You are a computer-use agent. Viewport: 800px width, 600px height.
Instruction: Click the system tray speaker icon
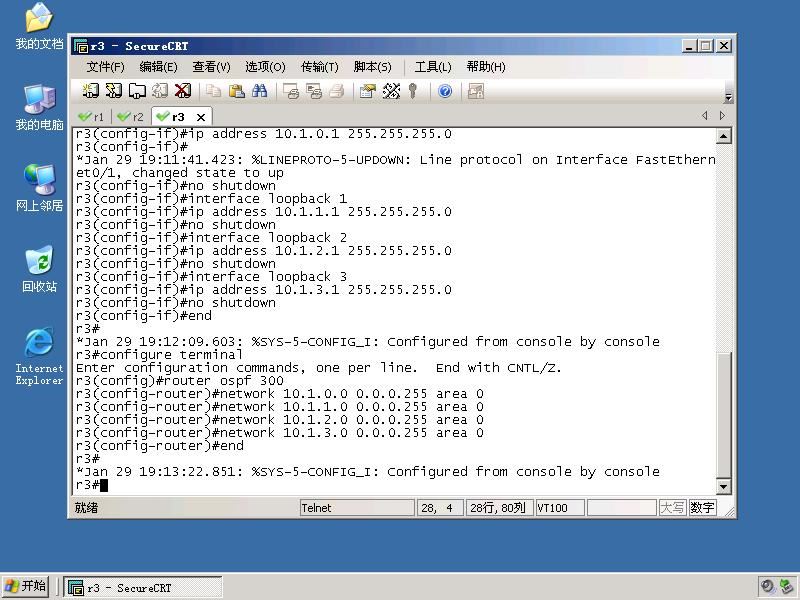click(767, 587)
